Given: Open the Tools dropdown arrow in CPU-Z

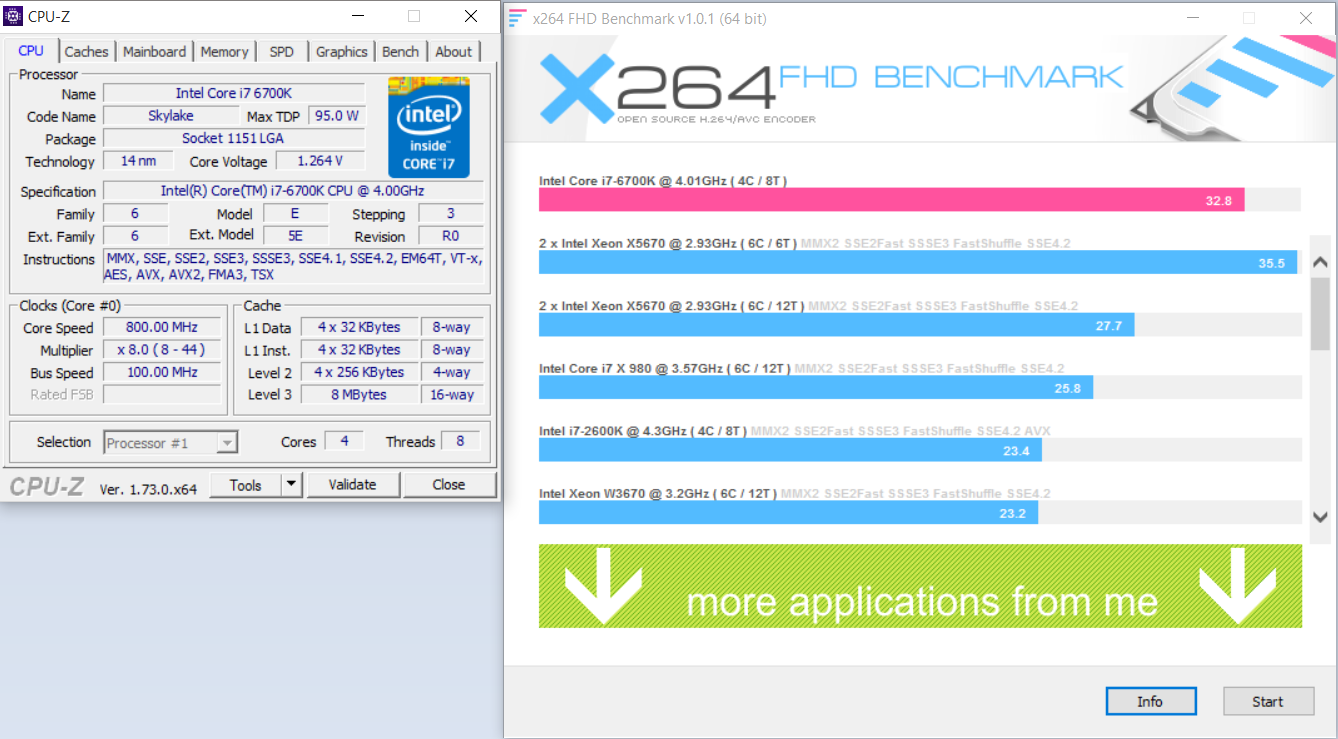Looking at the screenshot, I should (x=291, y=485).
